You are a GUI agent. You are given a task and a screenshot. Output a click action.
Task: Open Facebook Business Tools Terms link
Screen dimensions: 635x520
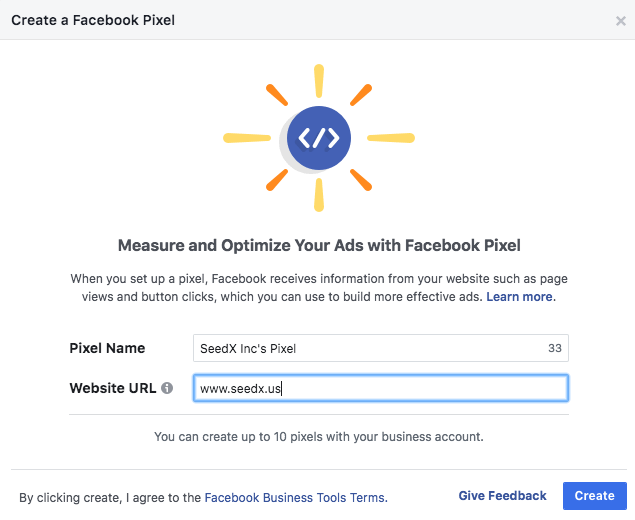[x=296, y=497]
